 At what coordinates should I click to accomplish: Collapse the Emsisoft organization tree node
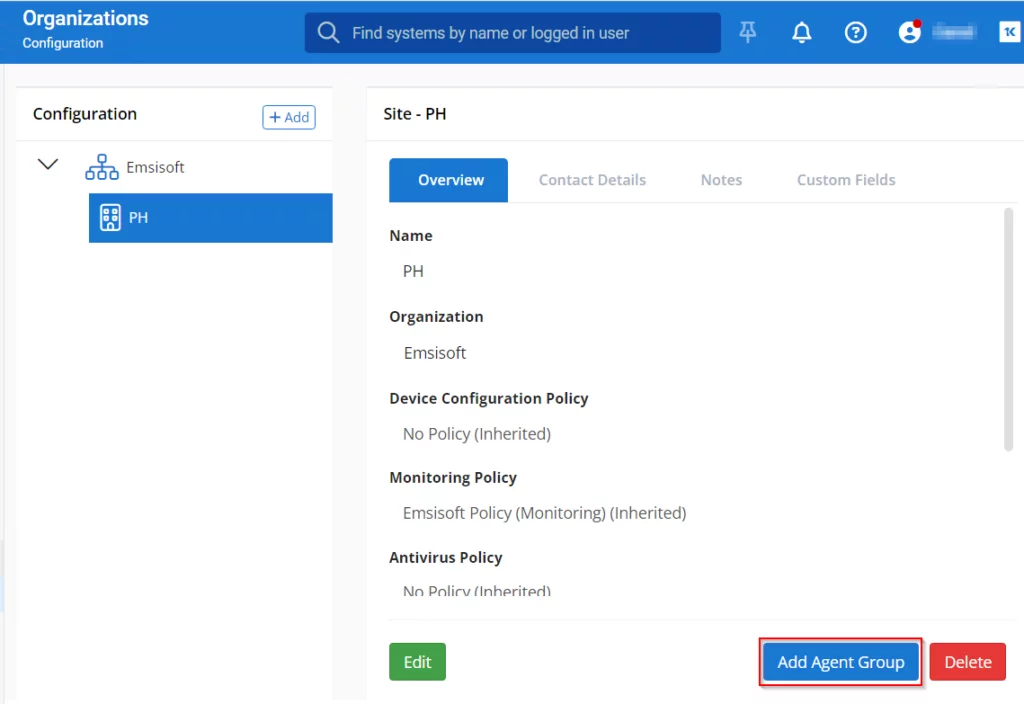pyautogui.click(x=48, y=165)
